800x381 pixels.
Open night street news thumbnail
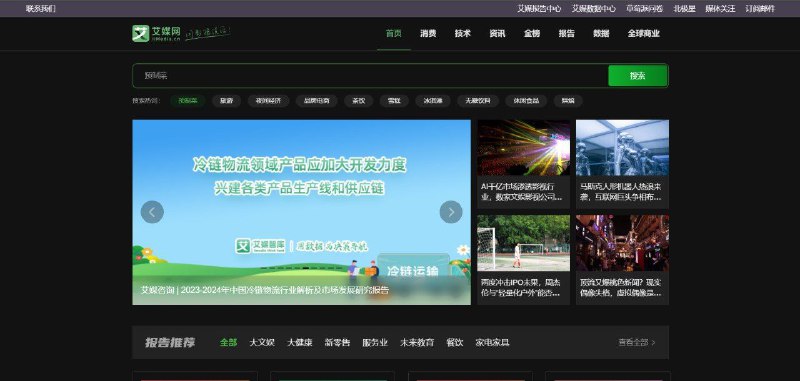pos(622,243)
